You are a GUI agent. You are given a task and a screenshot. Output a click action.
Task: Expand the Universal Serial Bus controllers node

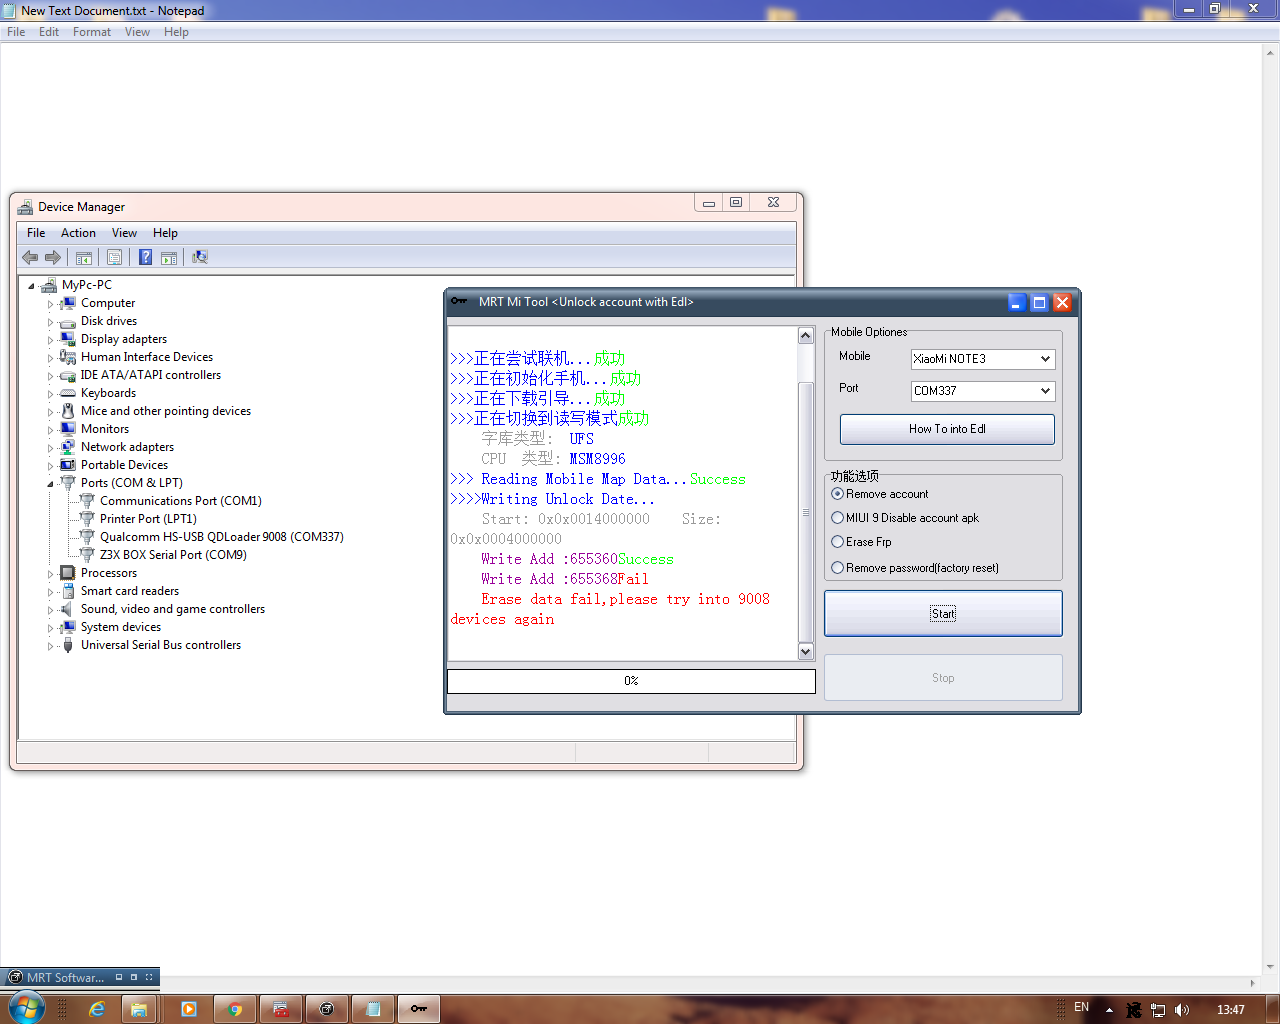tap(50, 646)
